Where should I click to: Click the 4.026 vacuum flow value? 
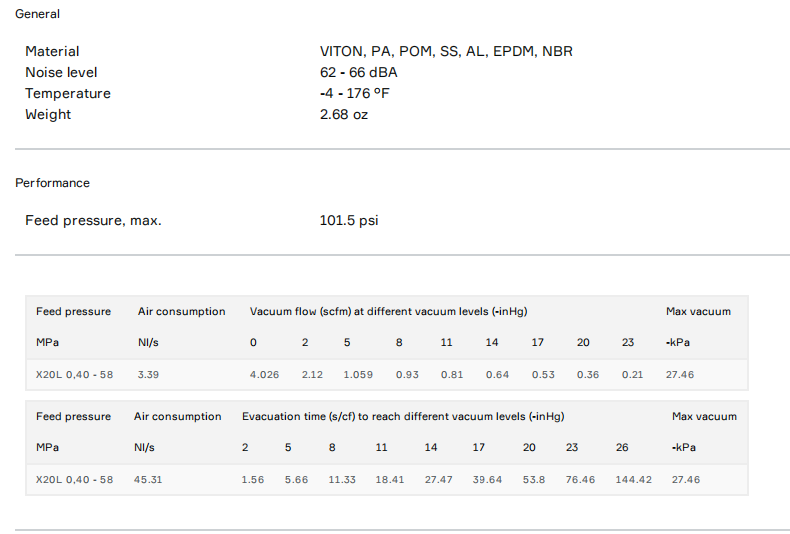tap(265, 375)
